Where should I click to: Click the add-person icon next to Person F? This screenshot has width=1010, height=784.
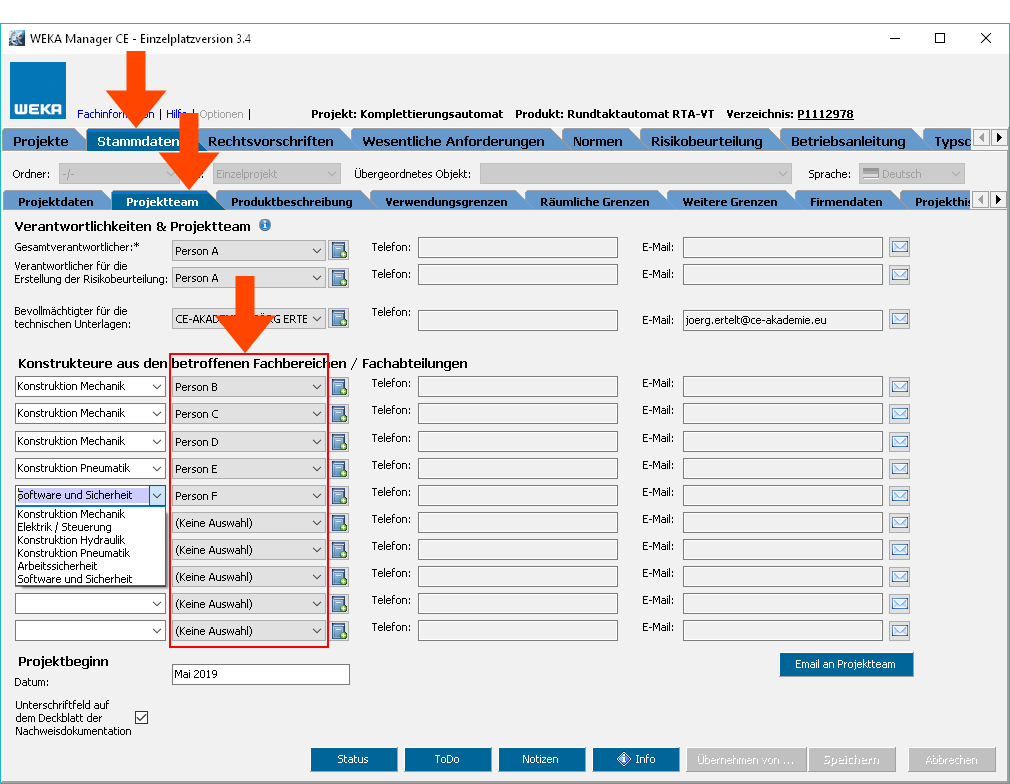(339, 495)
